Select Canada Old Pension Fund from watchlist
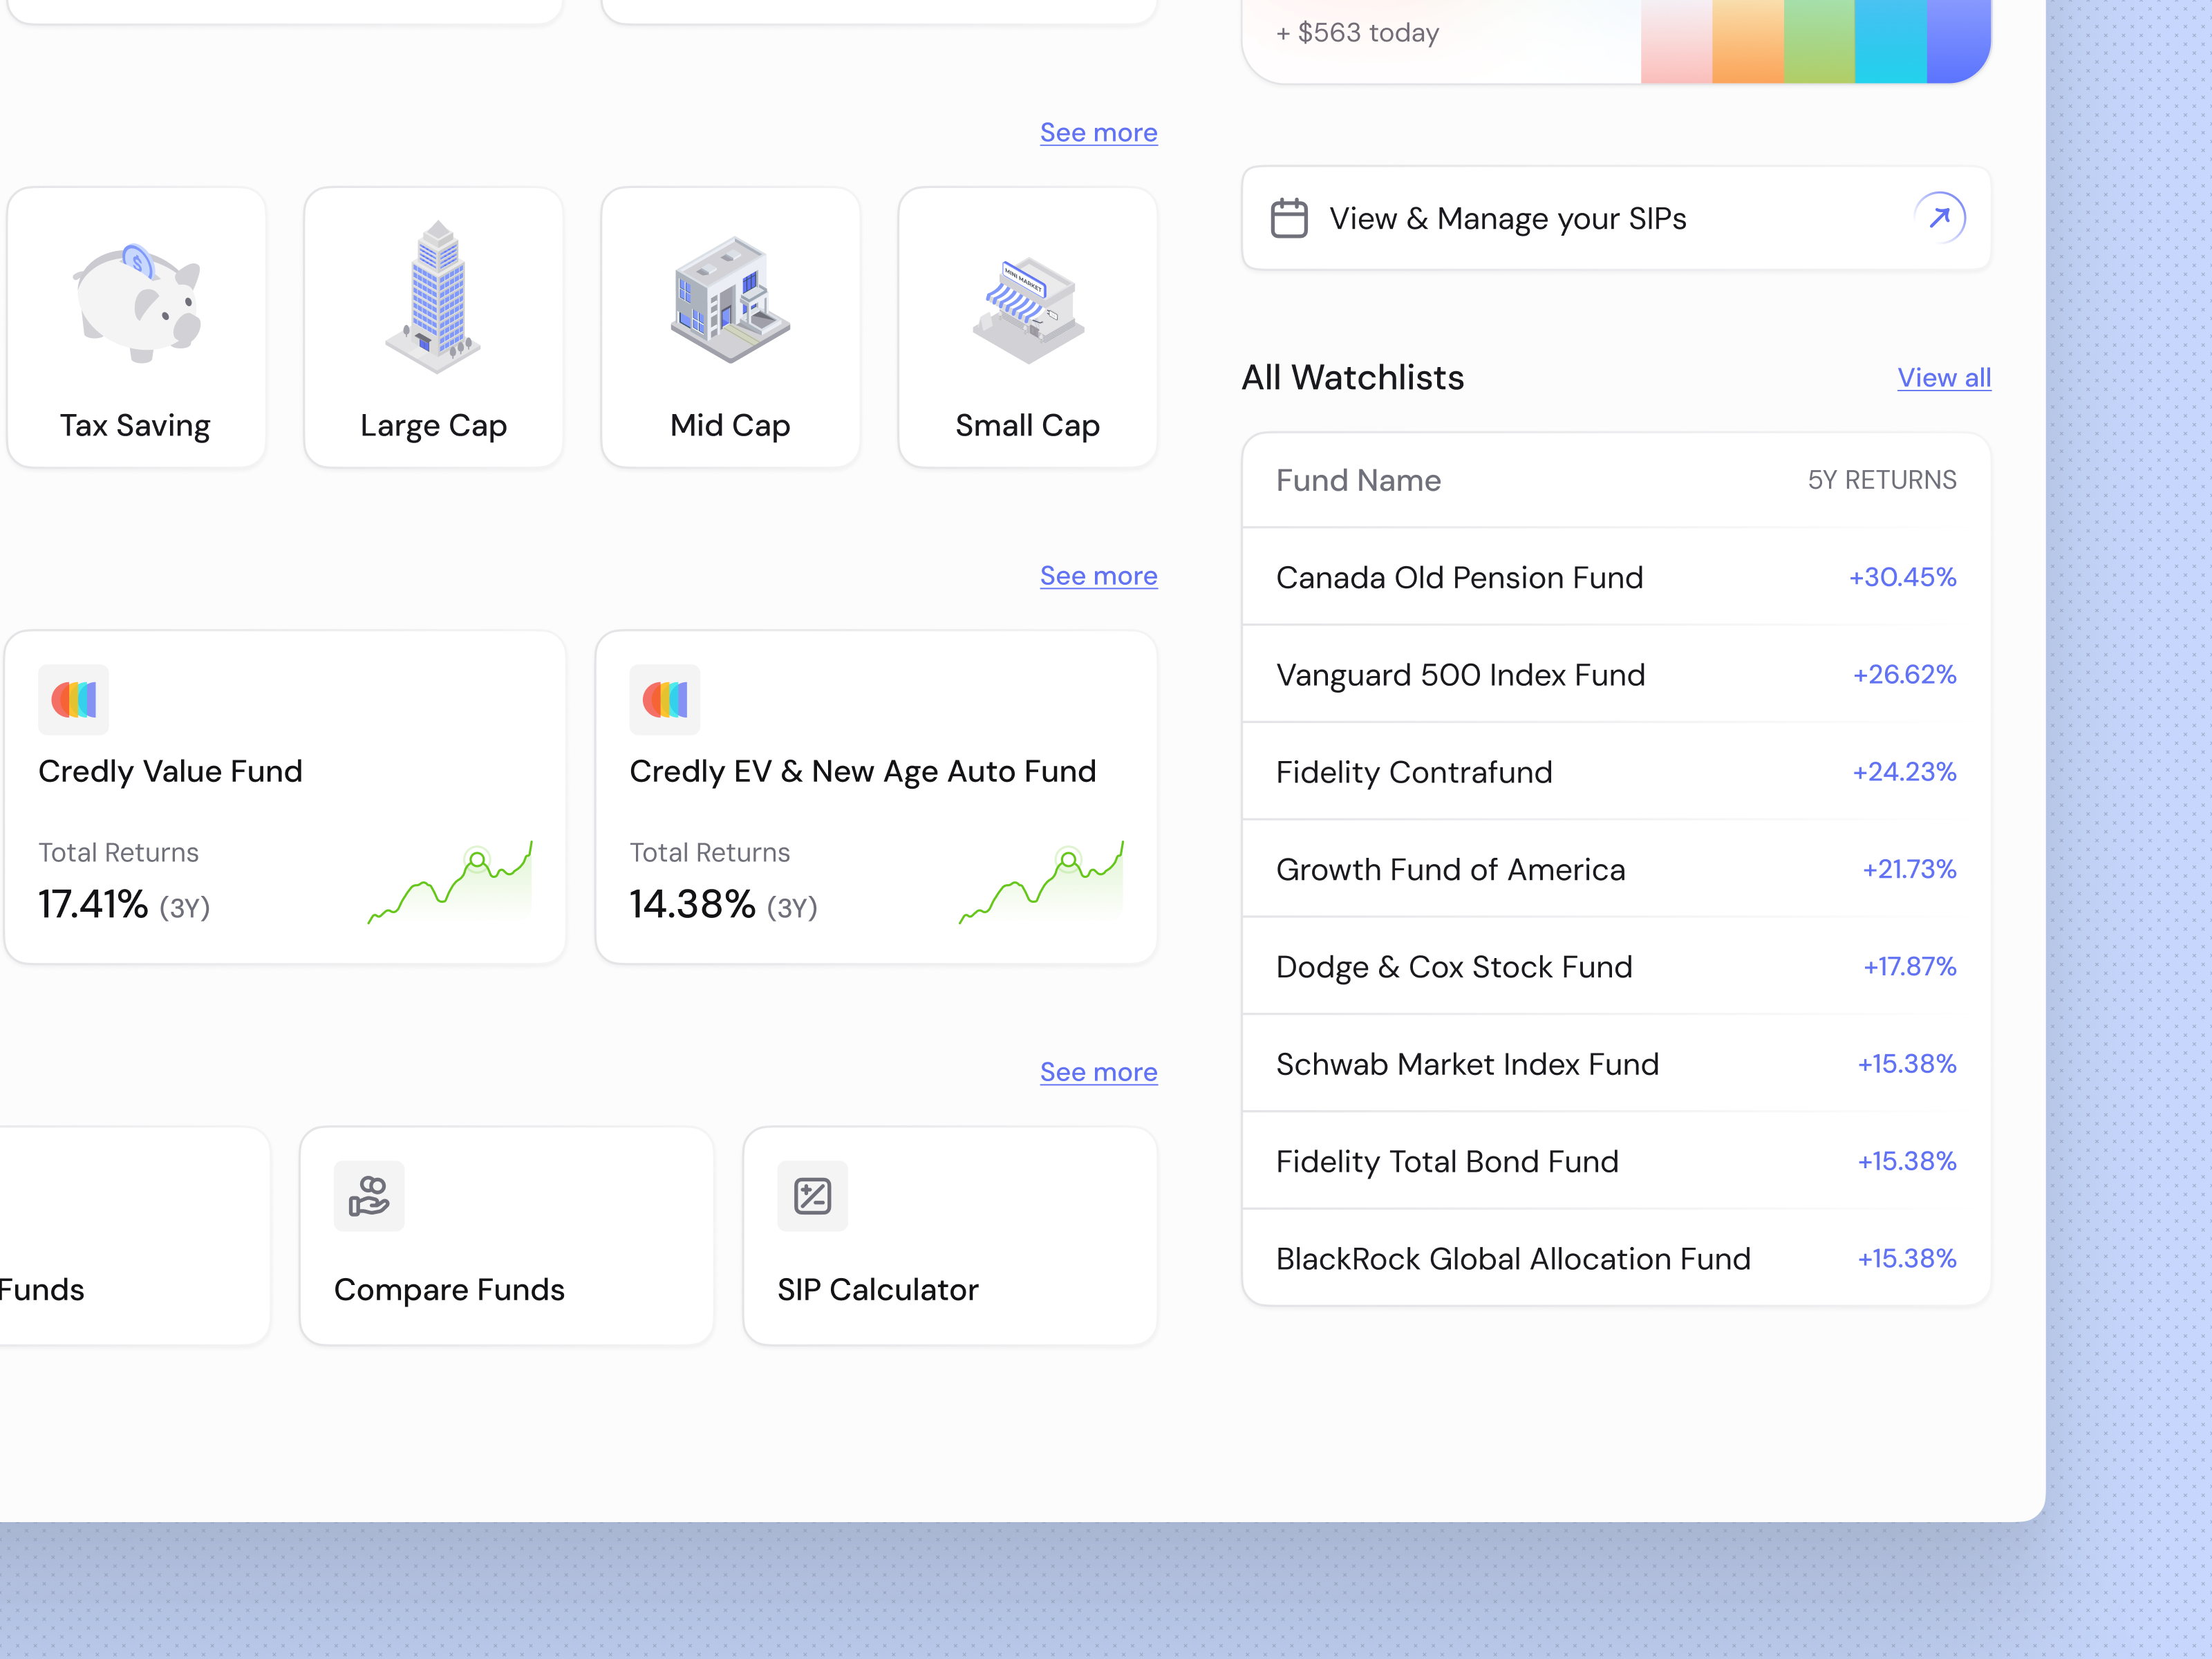This screenshot has height=1659, width=2212. click(1459, 577)
